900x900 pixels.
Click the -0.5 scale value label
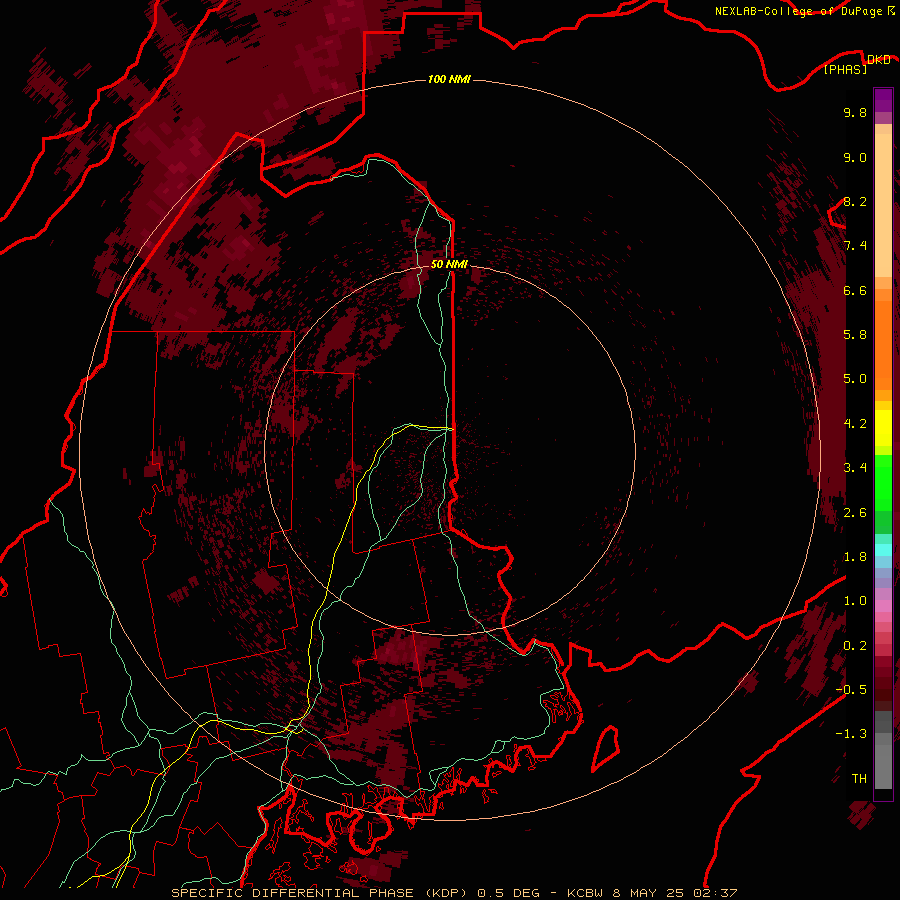851,690
